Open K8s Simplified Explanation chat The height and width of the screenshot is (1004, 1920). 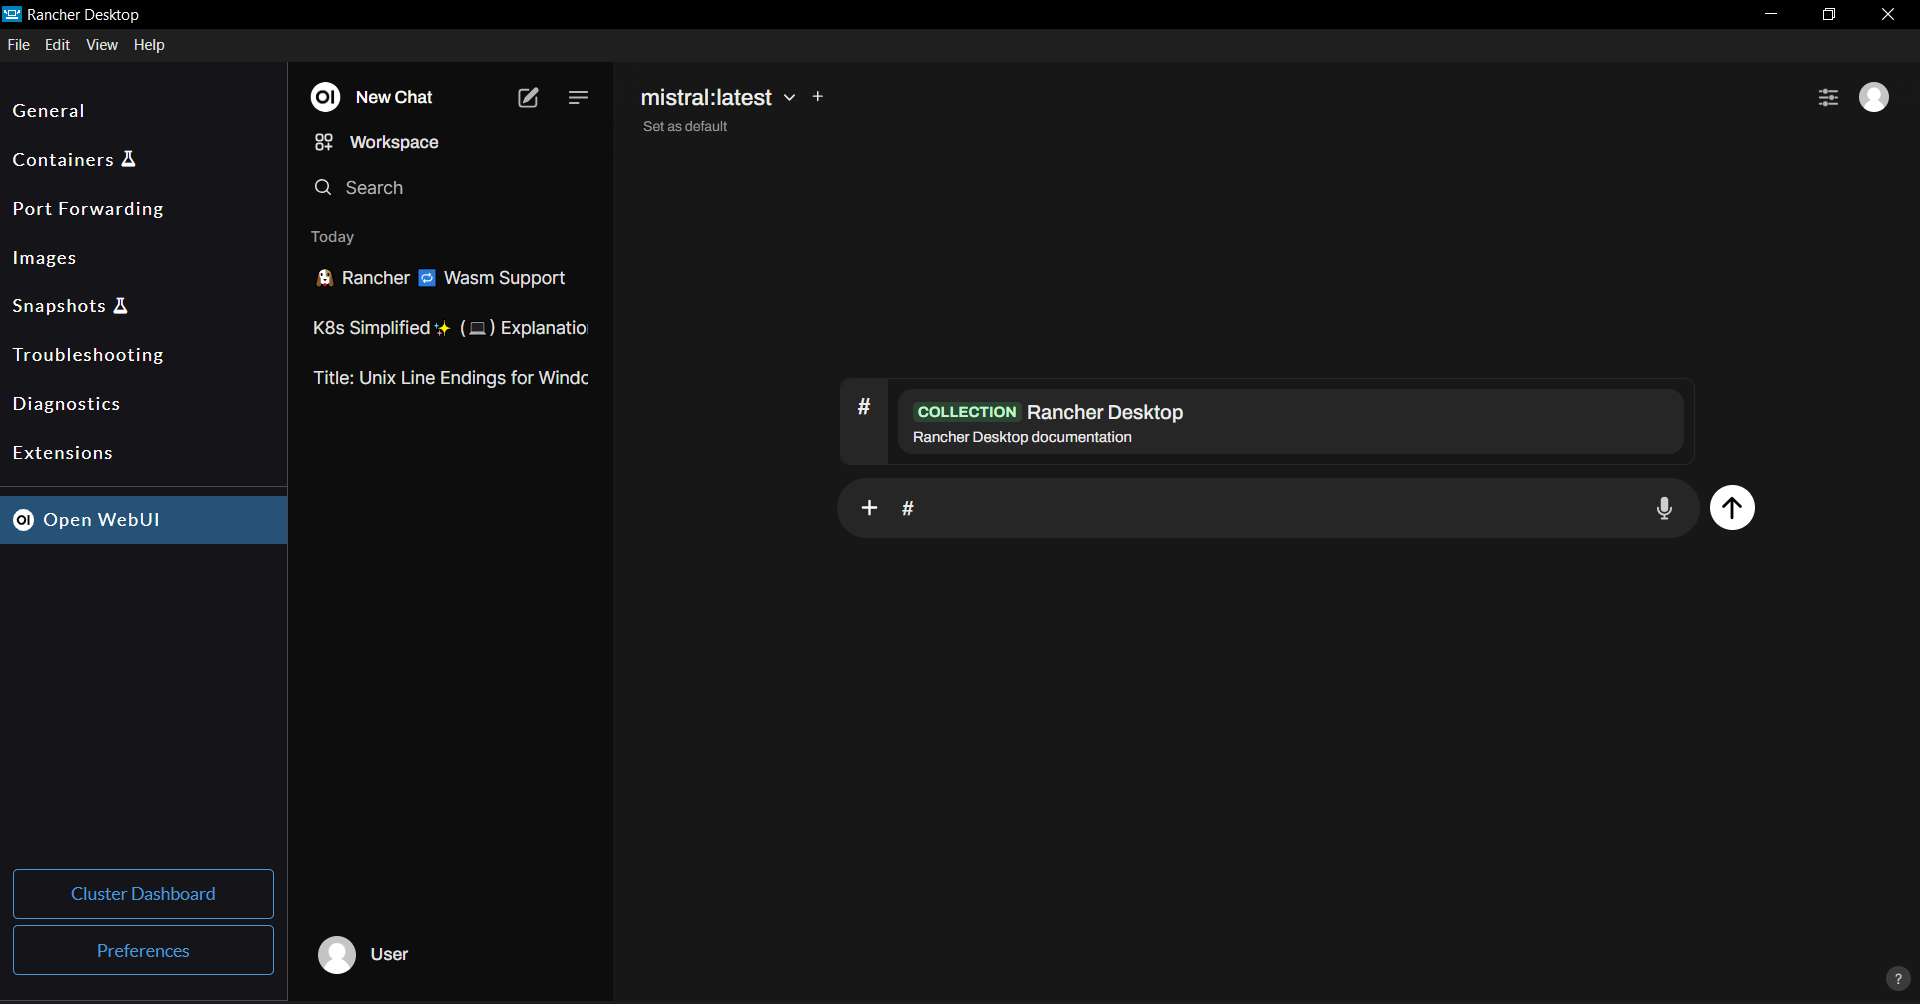pyautogui.click(x=450, y=328)
